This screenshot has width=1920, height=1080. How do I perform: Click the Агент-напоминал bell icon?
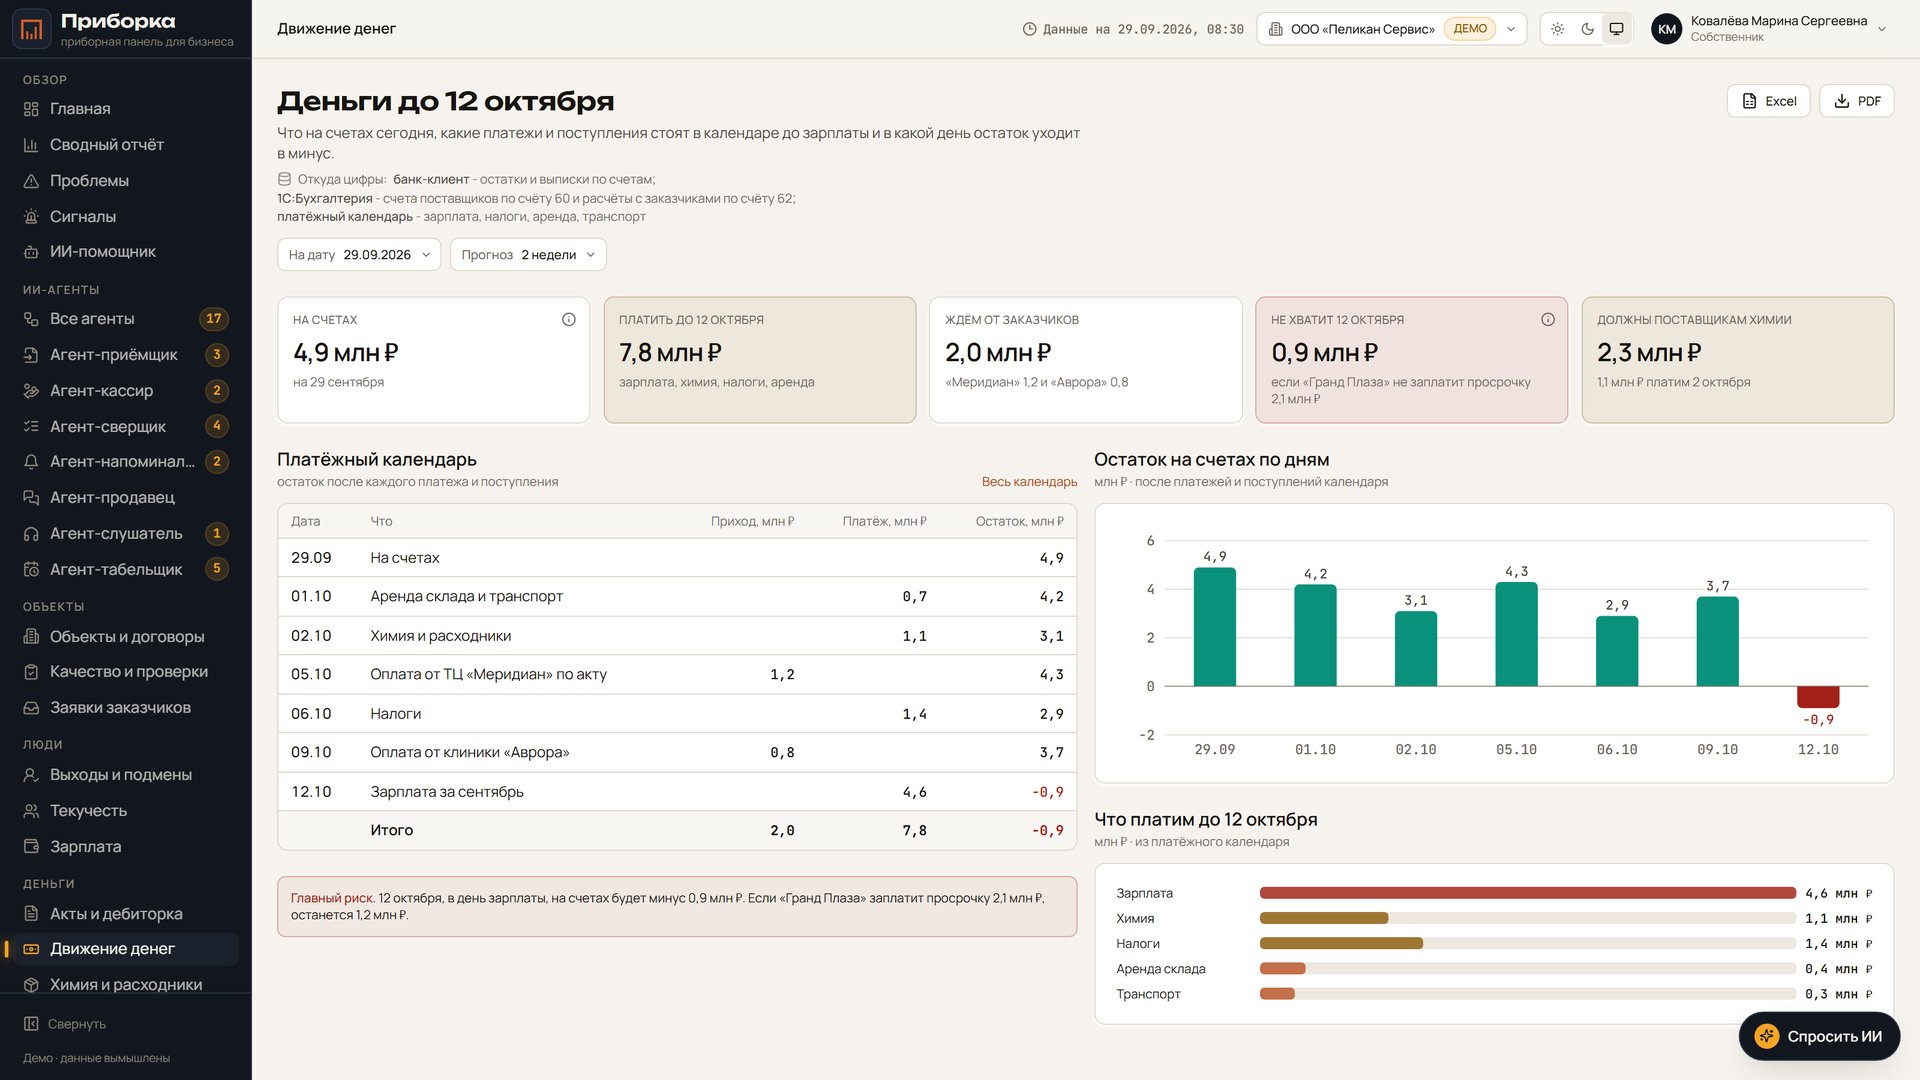pyautogui.click(x=31, y=462)
